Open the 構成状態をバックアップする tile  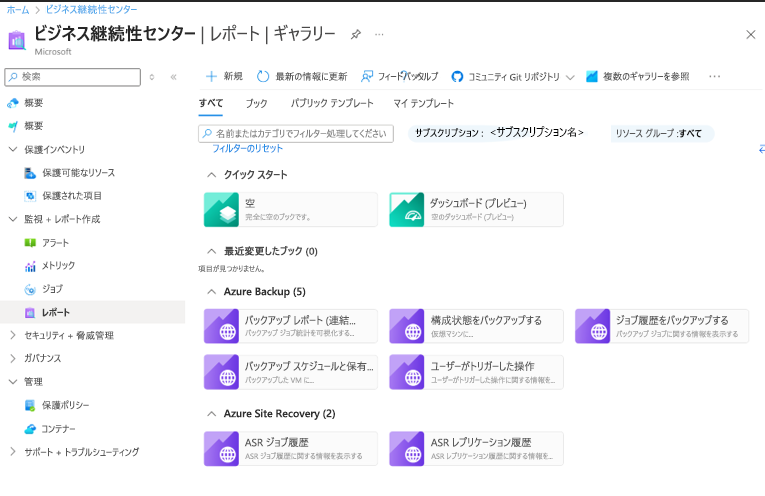[x=476, y=326]
